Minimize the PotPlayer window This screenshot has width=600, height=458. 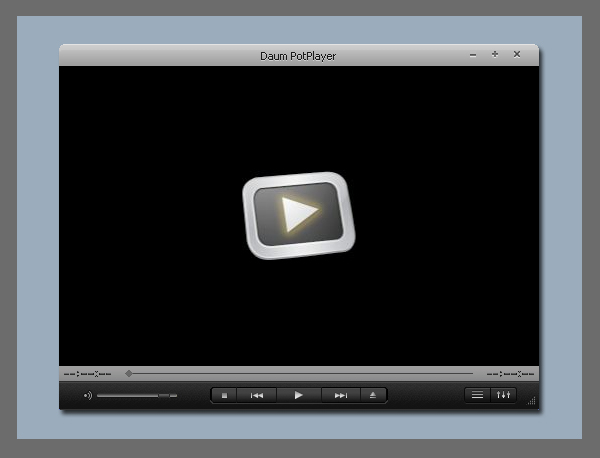point(473,55)
